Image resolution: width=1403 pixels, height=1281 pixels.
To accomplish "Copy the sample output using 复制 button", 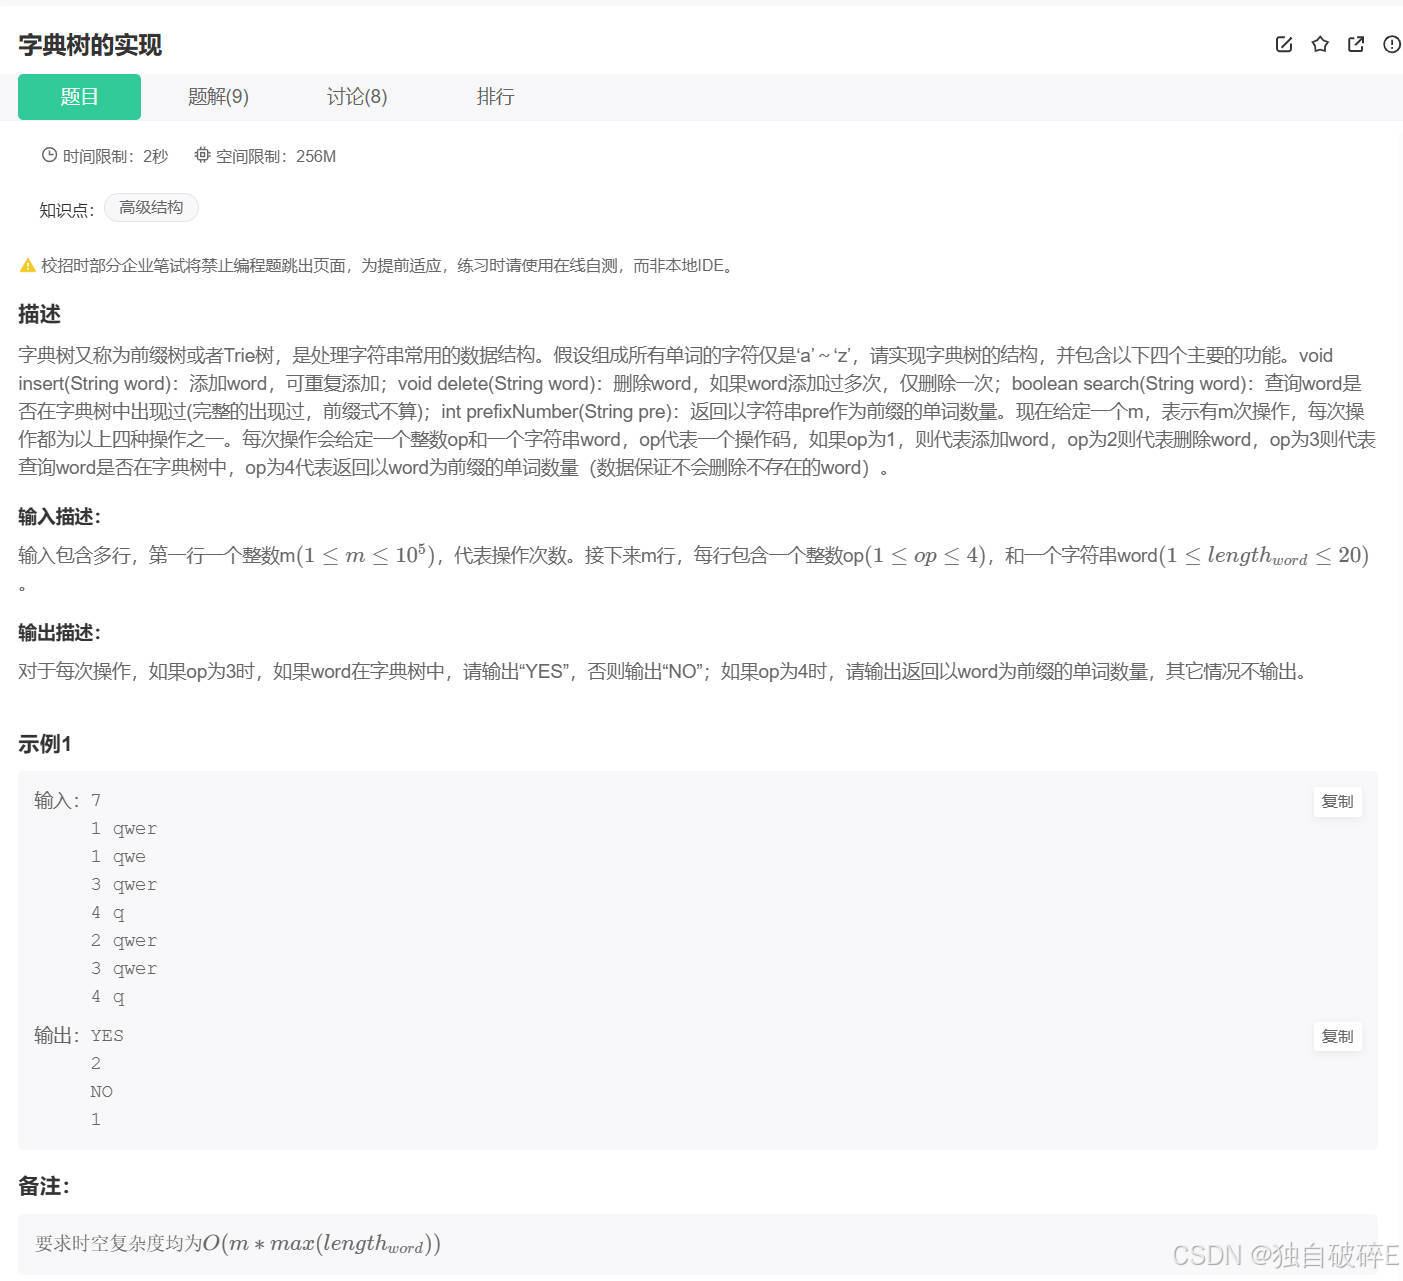I will pos(1337,1037).
